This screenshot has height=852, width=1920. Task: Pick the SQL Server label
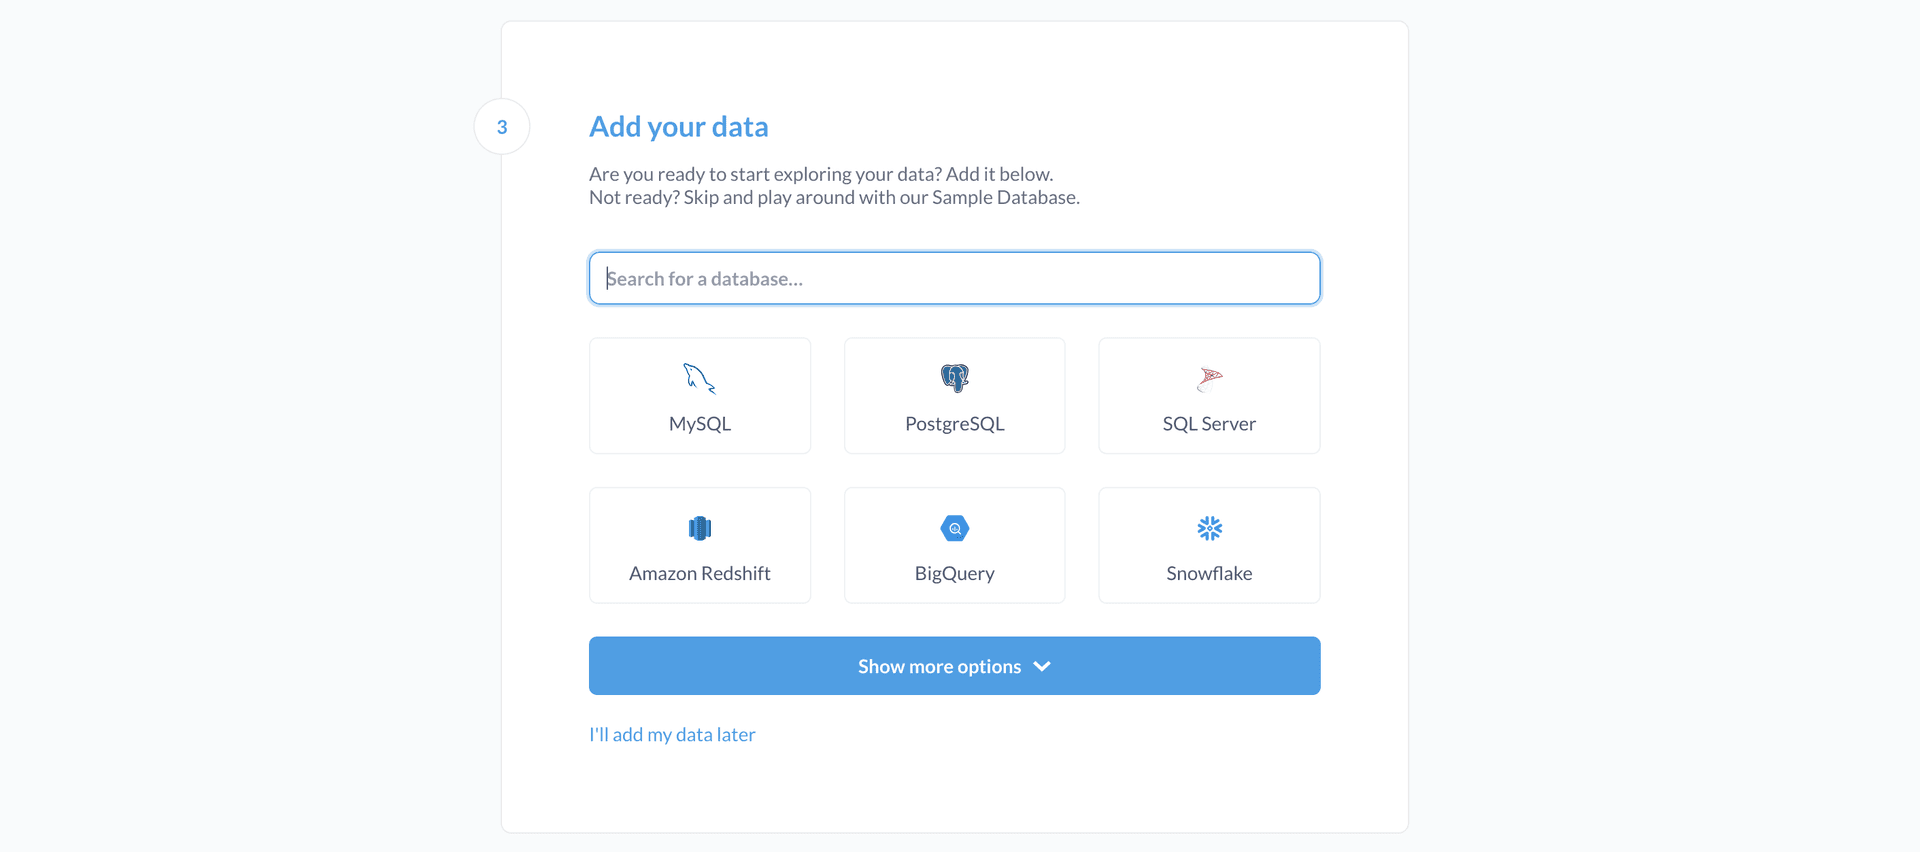tap(1209, 424)
